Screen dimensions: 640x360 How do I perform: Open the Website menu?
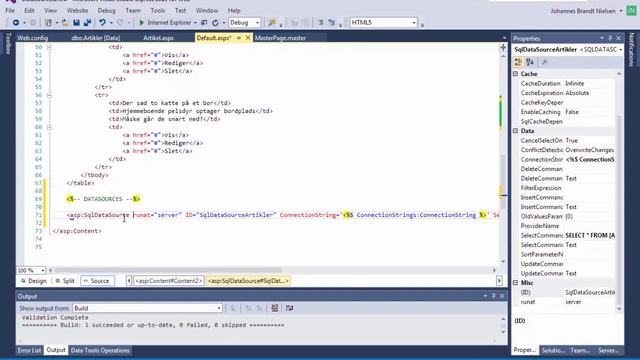tap(77, 11)
